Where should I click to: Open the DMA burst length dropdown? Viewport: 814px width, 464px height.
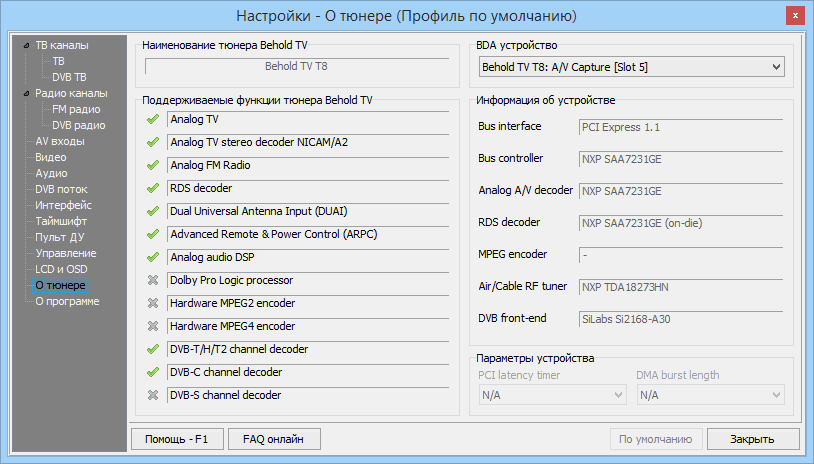[709, 395]
